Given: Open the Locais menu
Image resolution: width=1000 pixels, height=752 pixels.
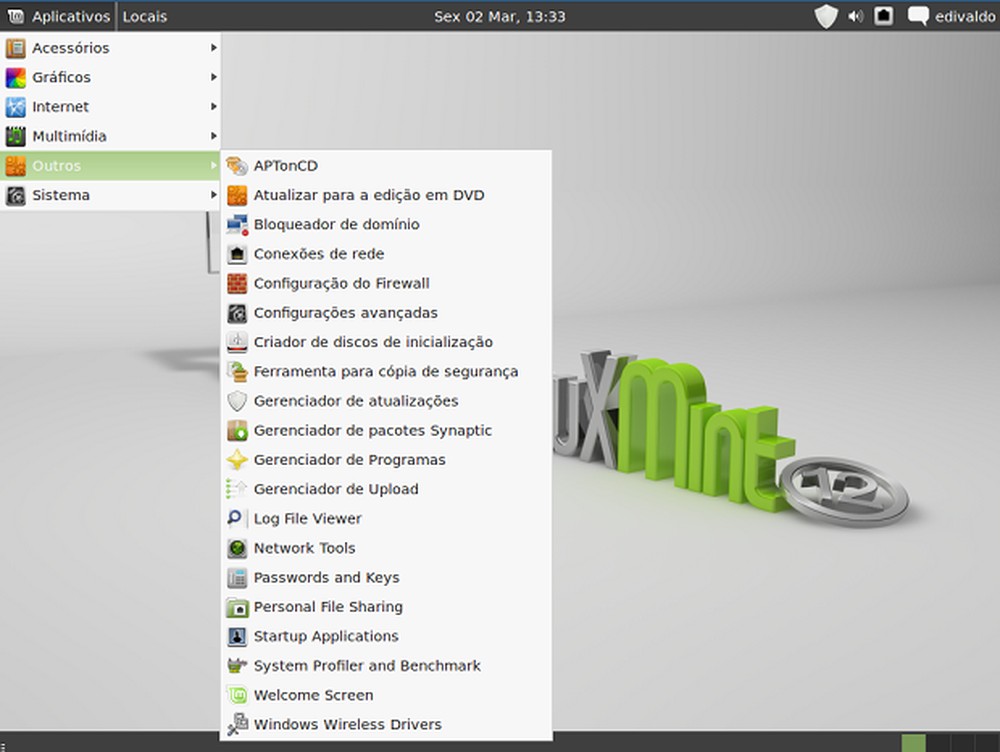Looking at the screenshot, I should [x=146, y=16].
